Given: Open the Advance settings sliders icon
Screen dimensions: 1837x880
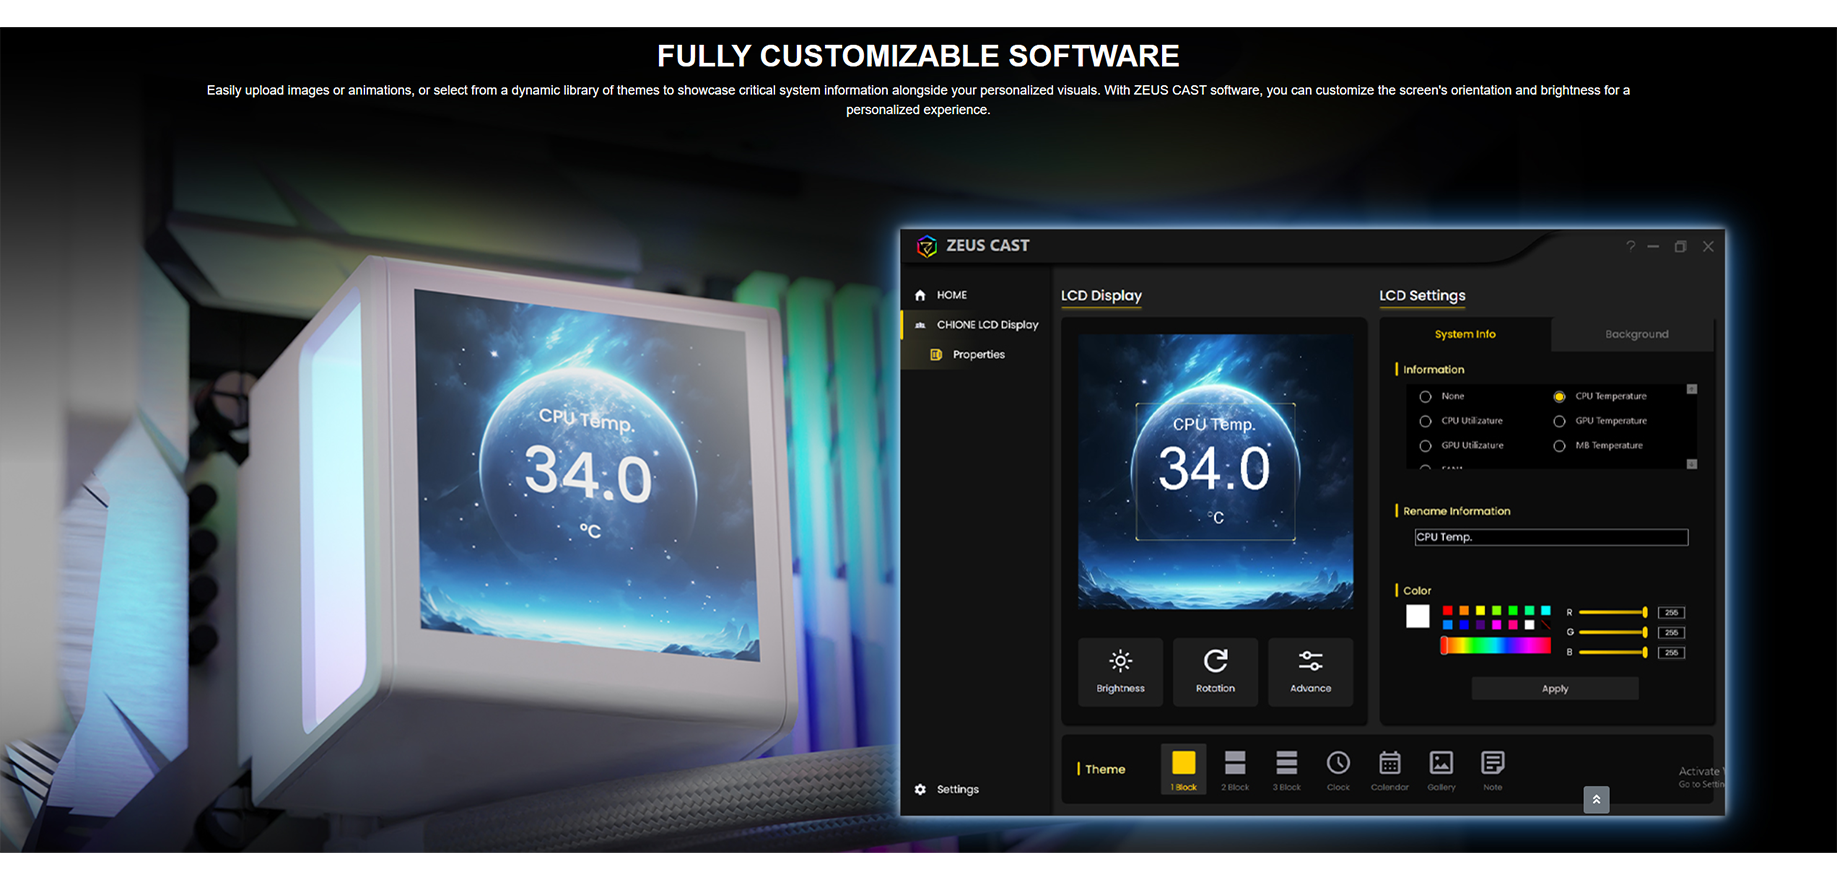Looking at the screenshot, I should pyautogui.click(x=1310, y=671).
